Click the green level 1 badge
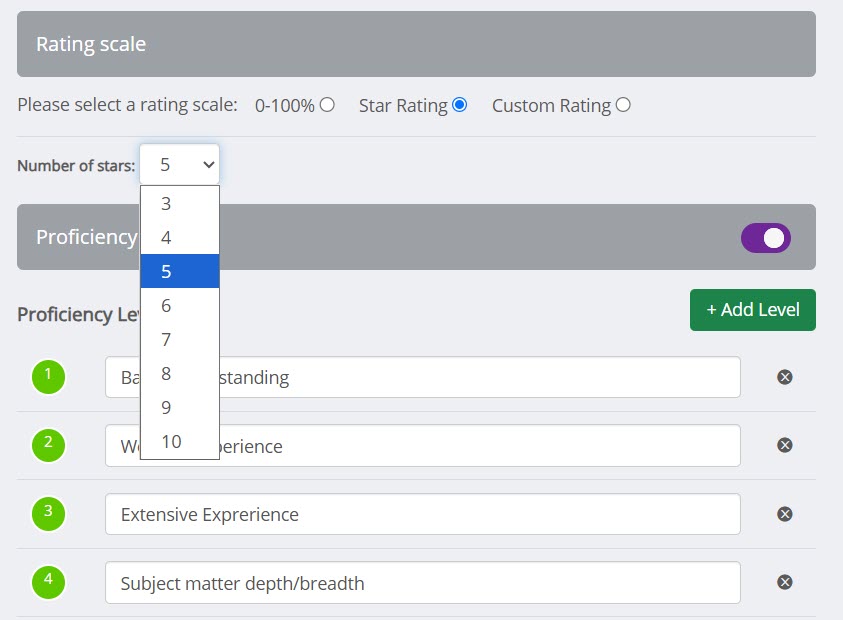 click(48, 377)
